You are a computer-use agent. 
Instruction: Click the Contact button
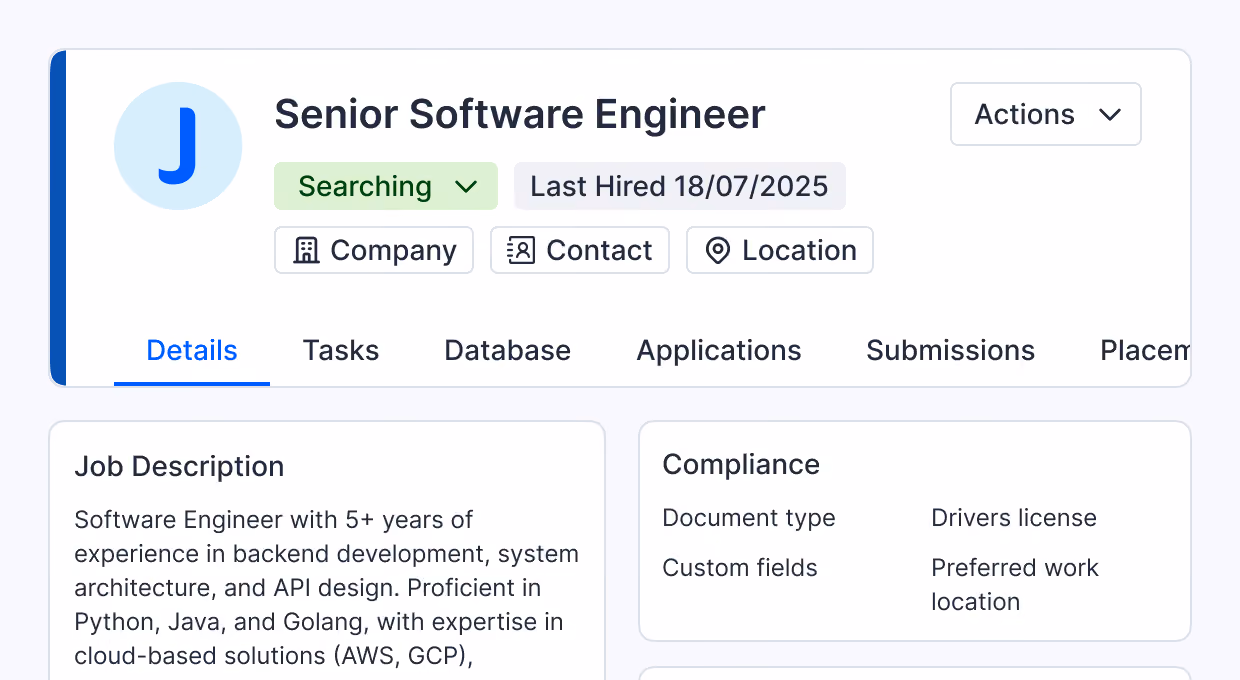(x=580, y=250)
